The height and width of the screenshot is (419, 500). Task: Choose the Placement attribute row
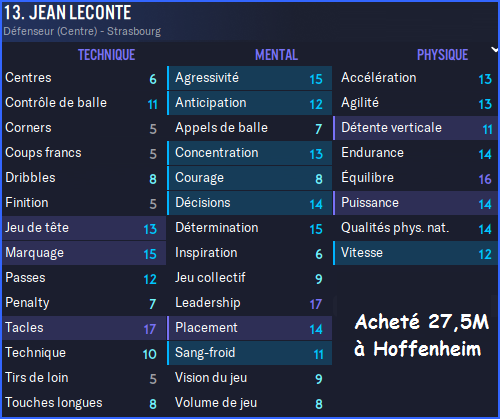coord(250,328)
